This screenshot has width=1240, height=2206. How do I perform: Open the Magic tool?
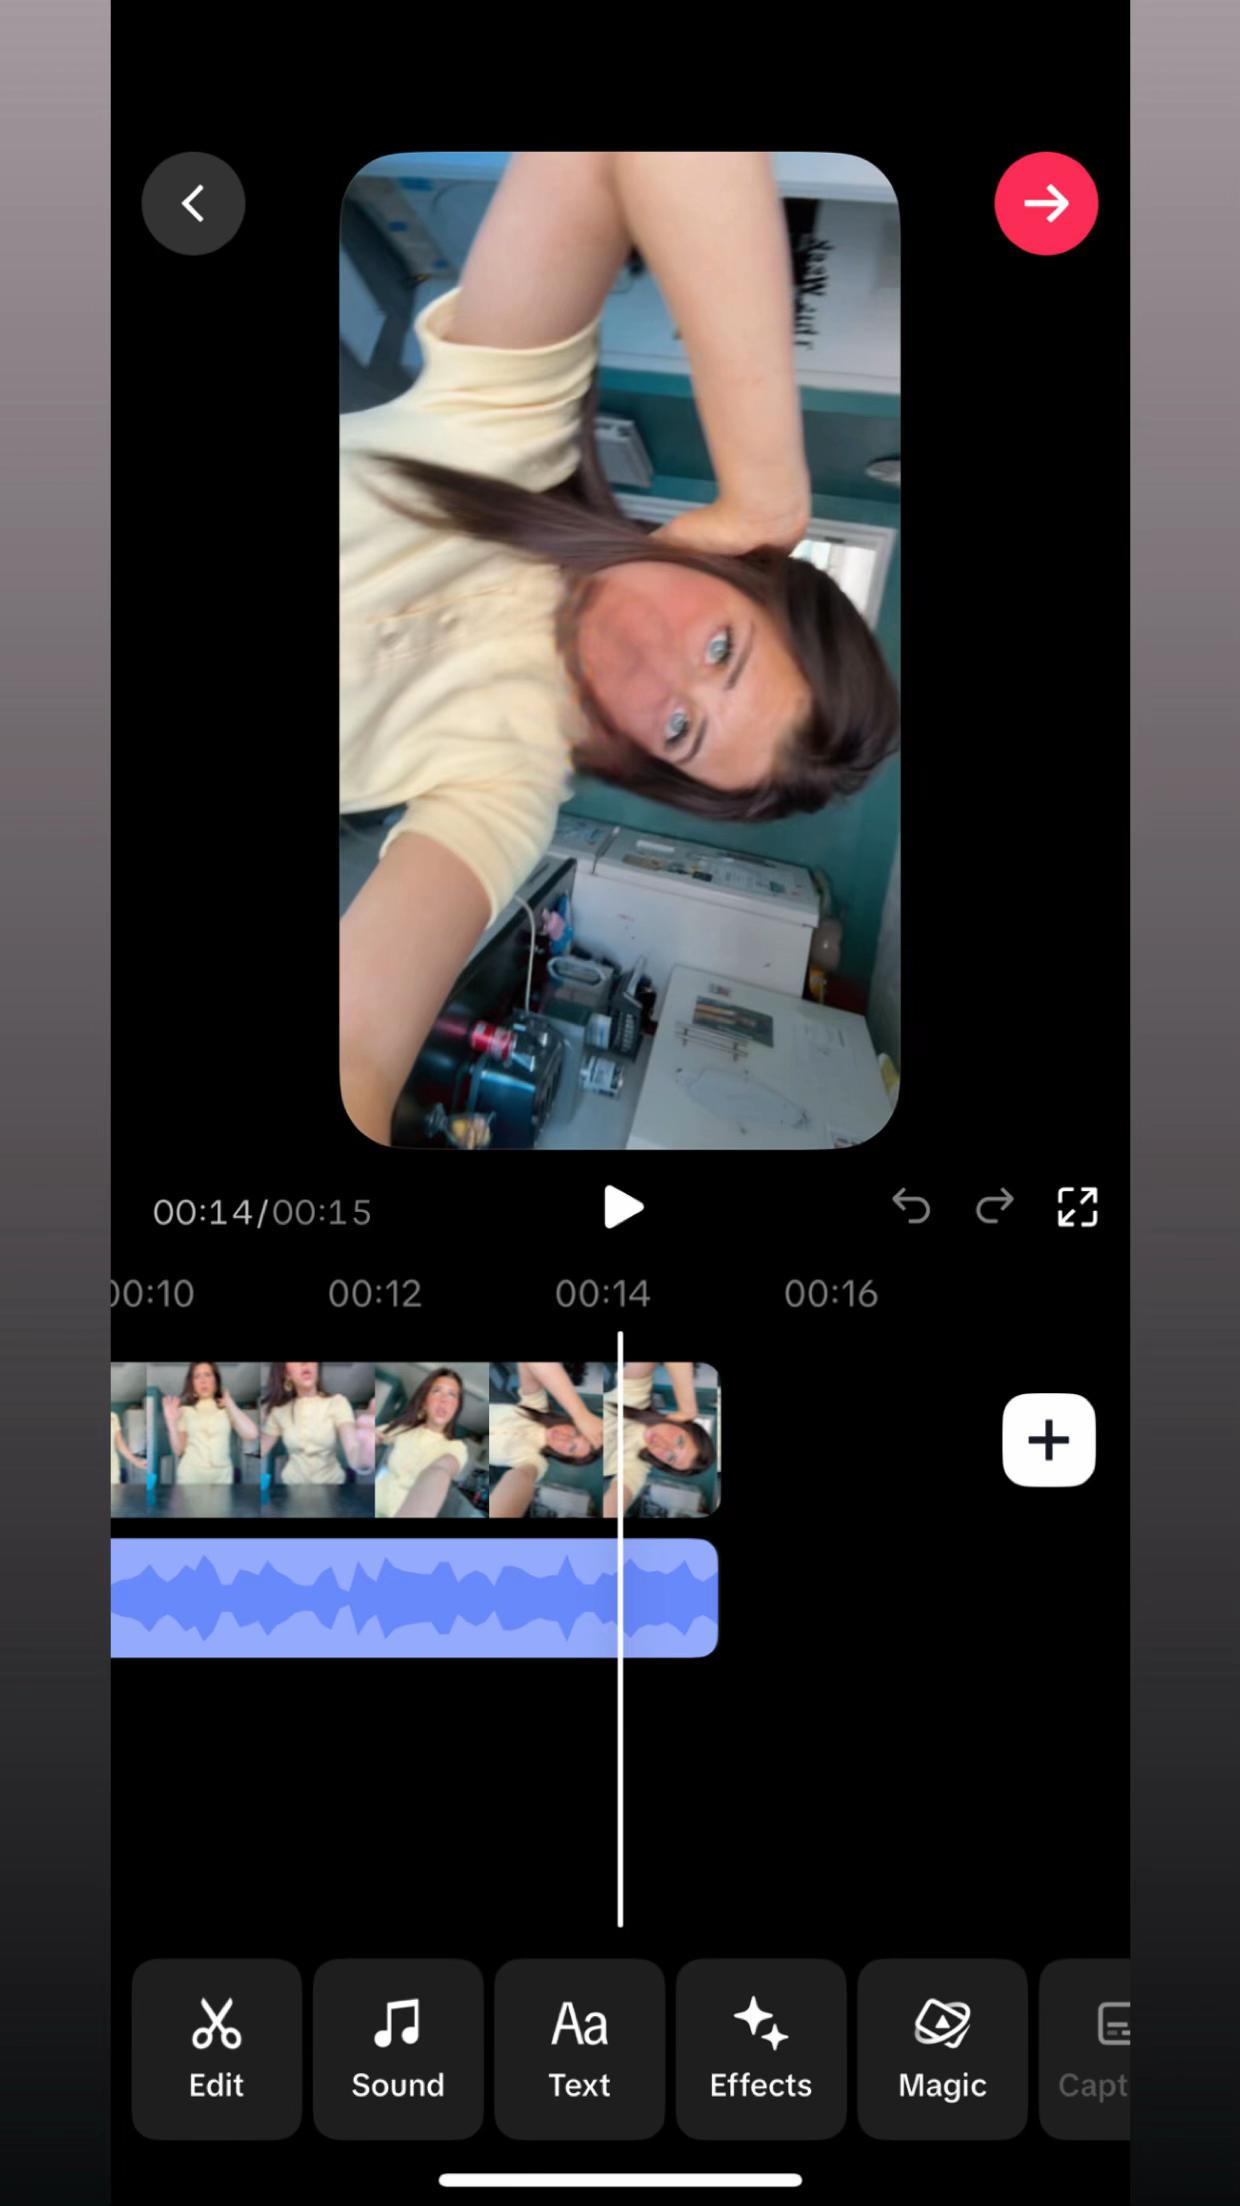(942, 2048)
